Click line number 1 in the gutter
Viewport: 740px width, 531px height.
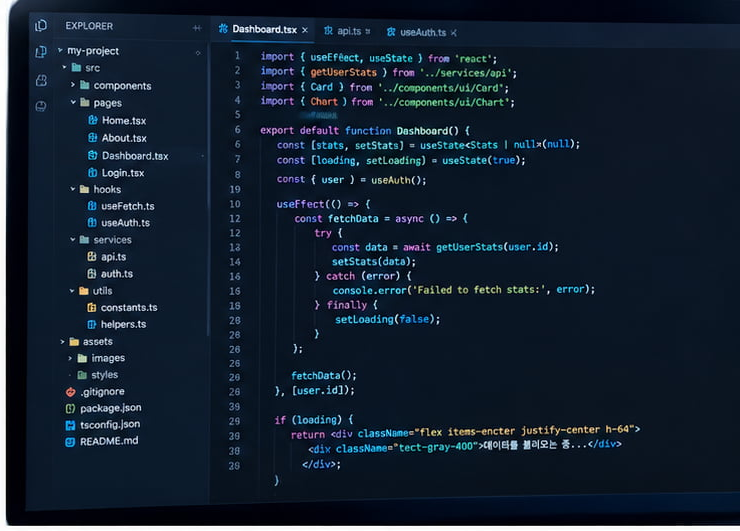coord(237,56)
